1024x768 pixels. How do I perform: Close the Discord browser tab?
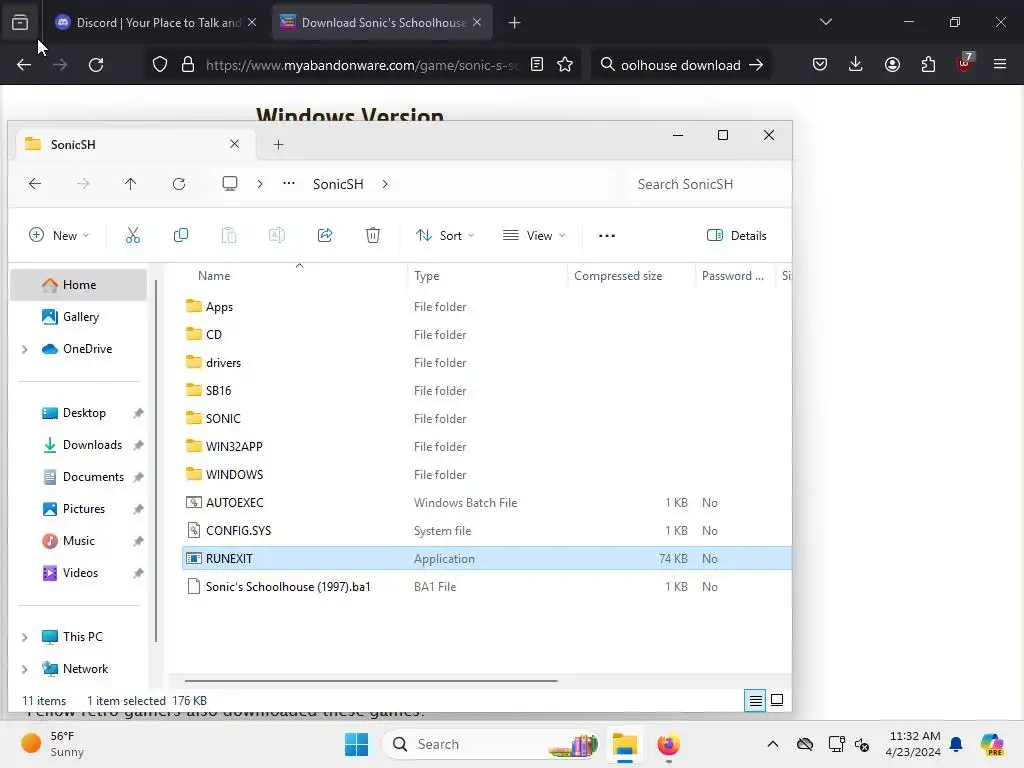[x=252, y=23]
